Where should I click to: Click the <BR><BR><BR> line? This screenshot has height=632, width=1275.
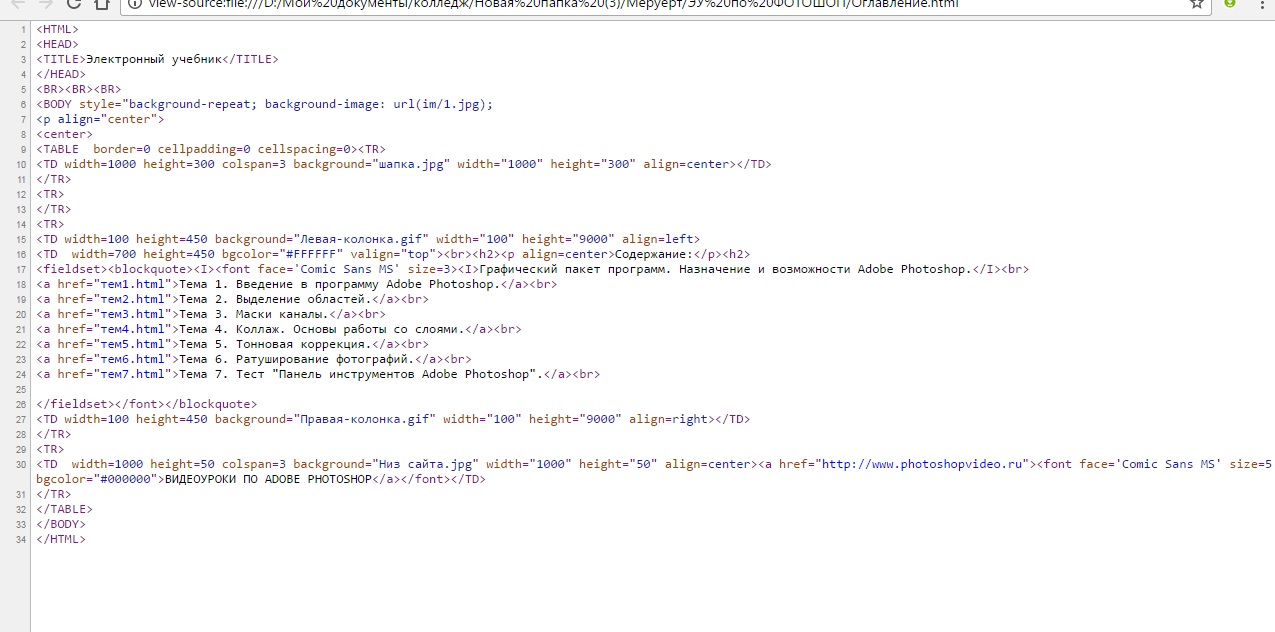click(79, 89)
